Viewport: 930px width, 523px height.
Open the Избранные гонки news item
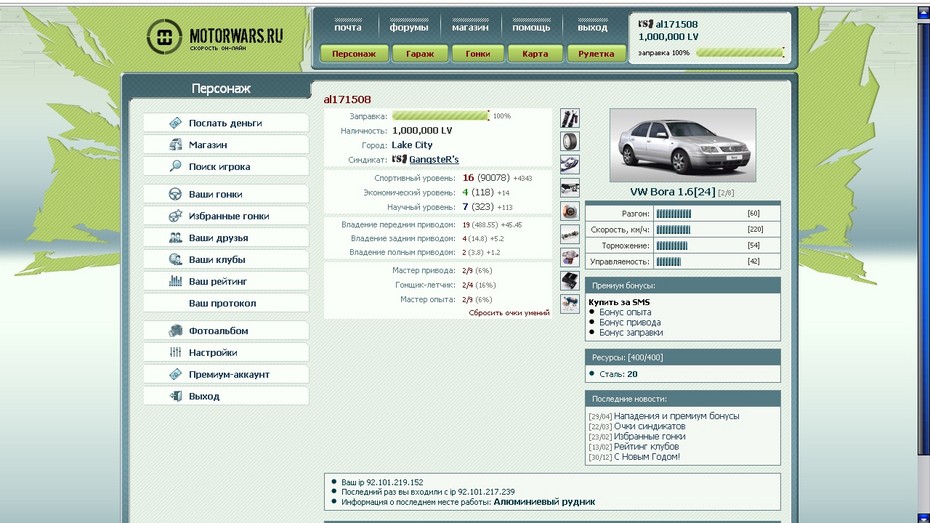649,436
